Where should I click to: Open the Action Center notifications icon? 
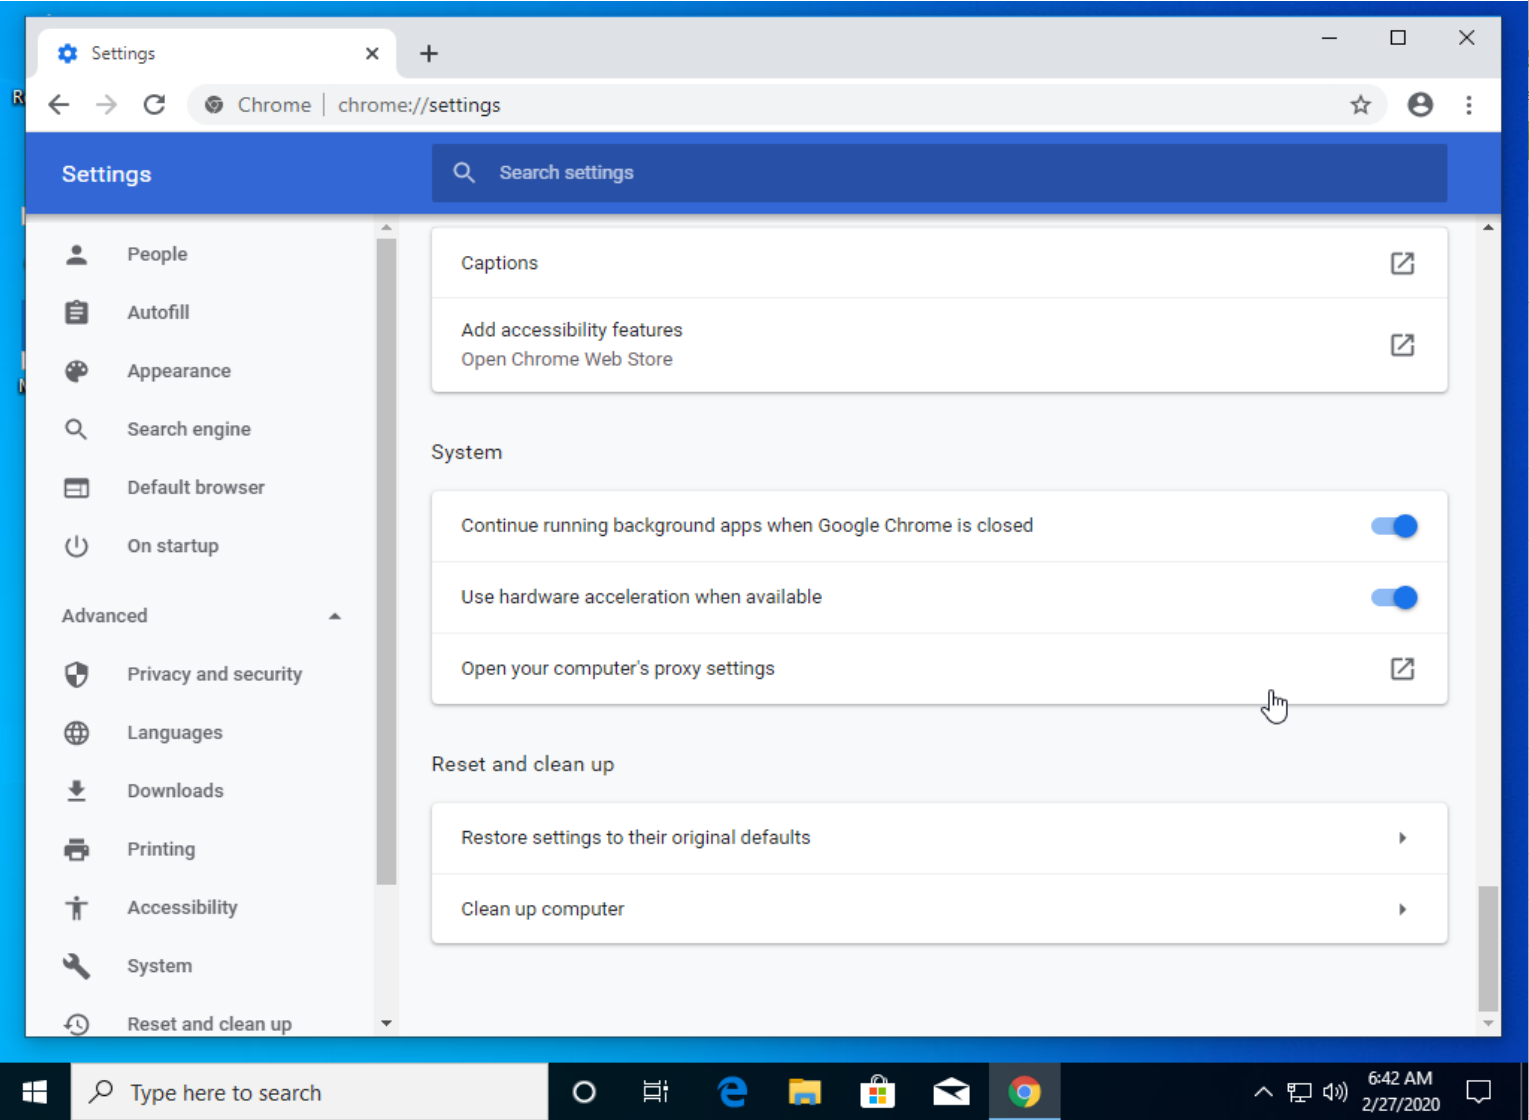pyautogui.click(x=1478, y=1092)
